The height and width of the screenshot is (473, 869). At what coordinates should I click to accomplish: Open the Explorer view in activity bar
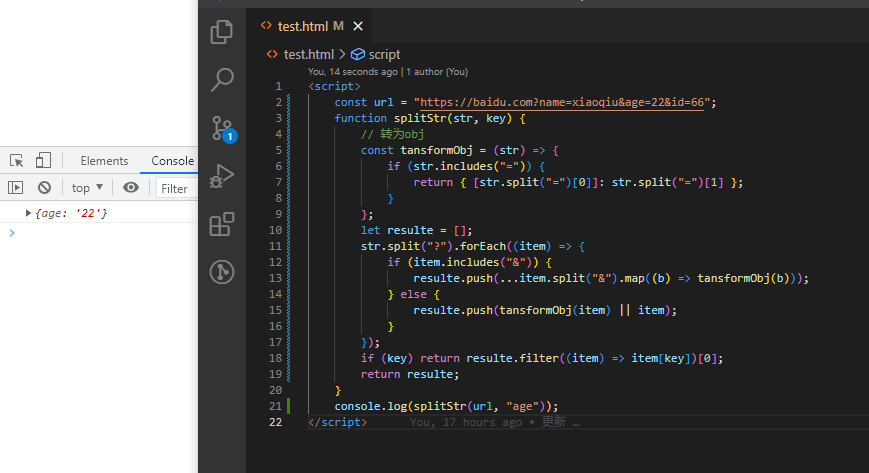coord(222,33)
